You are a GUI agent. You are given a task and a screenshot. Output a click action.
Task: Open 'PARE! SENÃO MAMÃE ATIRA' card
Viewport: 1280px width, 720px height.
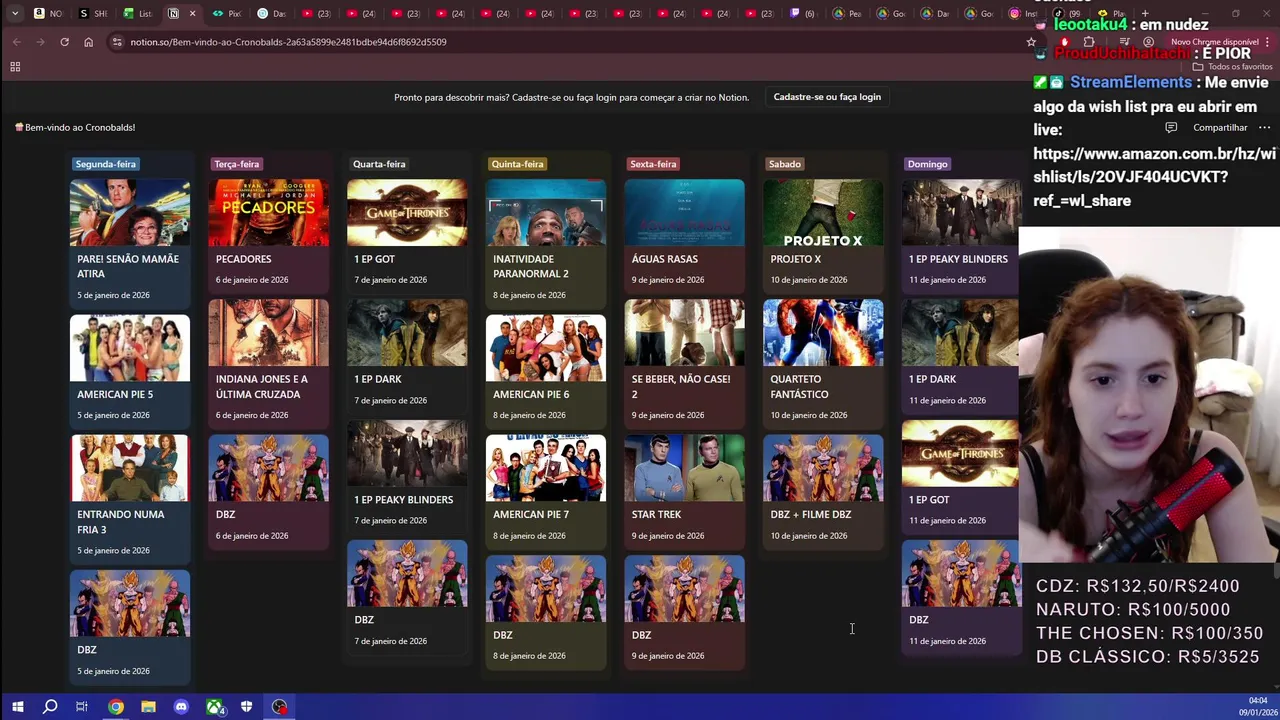[x=129, y=244]
